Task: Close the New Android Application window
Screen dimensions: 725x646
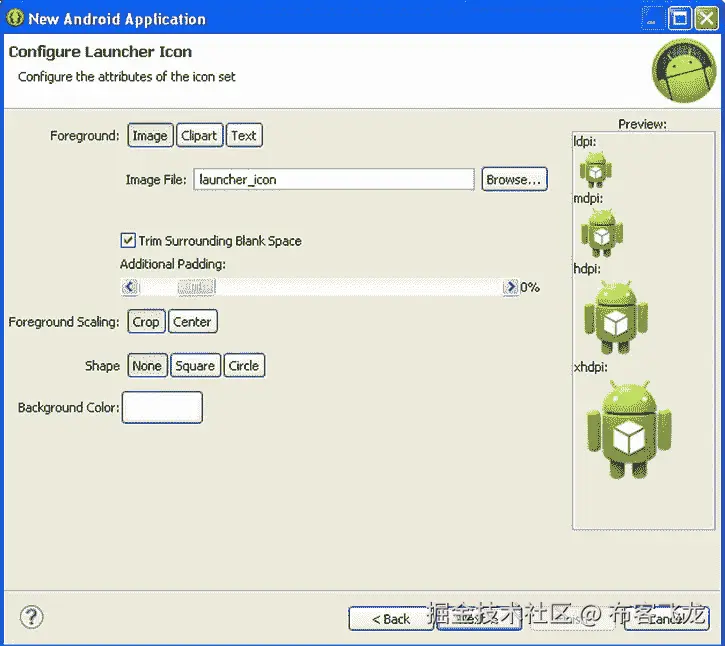Action: tap(707, 18)
